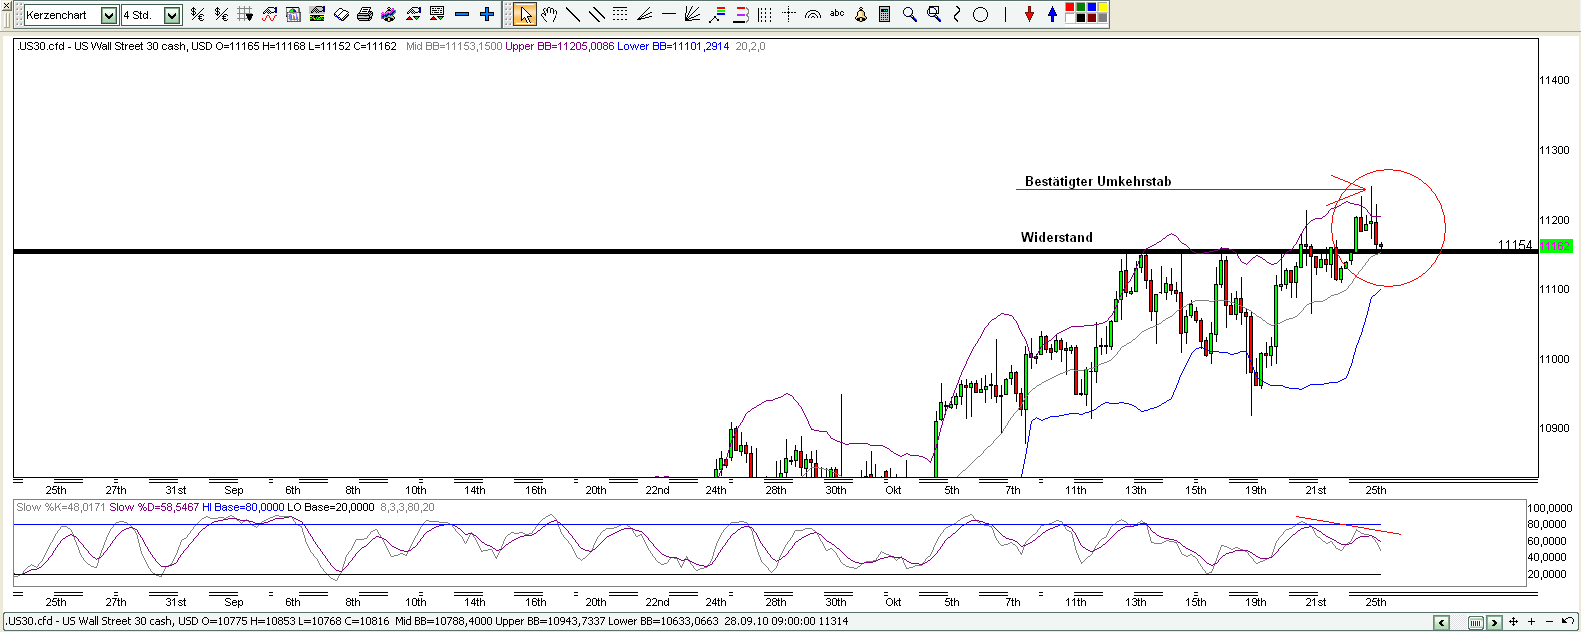This screenshot has height=632, width=1581.
Task: Select the purple bracket regression tool
Action: coord(741,14)
